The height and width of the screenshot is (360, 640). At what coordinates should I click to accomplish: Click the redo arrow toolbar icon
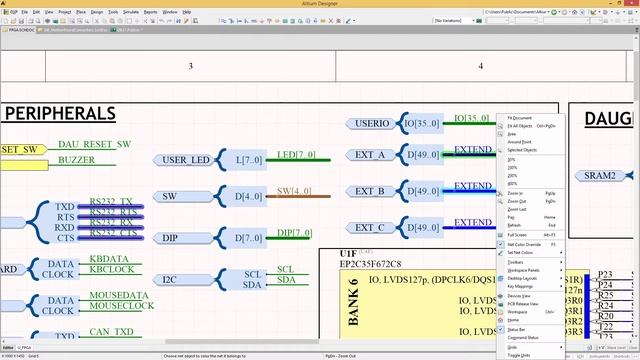pyautogui.click(x=170, y=21)
